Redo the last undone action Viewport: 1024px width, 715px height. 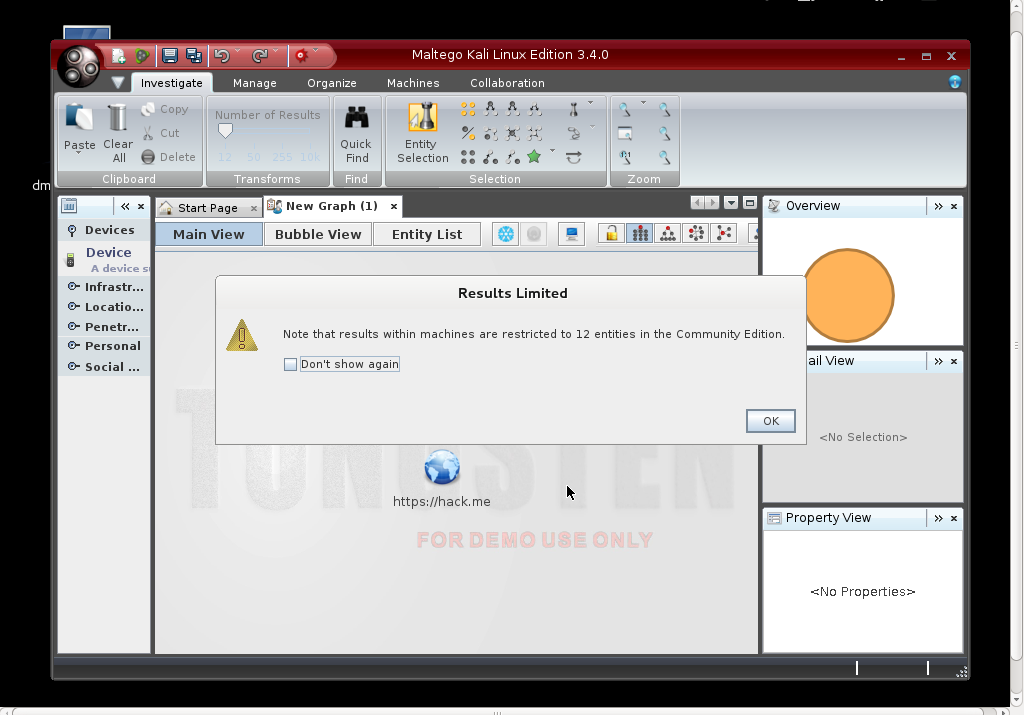point(260,56)
